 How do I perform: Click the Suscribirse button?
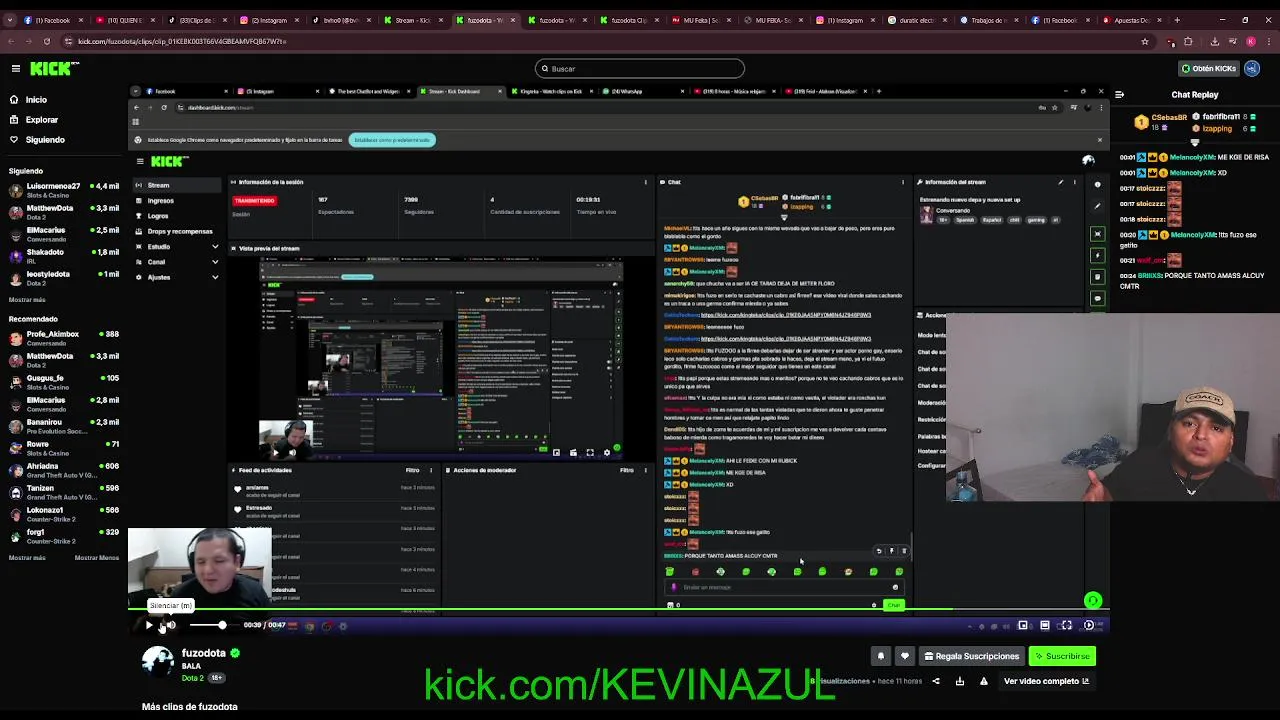click(x=1062, y=656)
